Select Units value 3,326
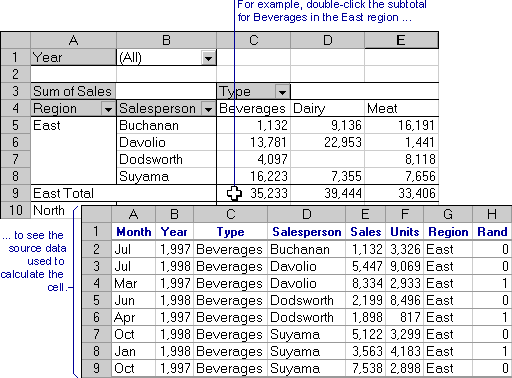This screenshot has width=512, height=378. coord(405,249)
